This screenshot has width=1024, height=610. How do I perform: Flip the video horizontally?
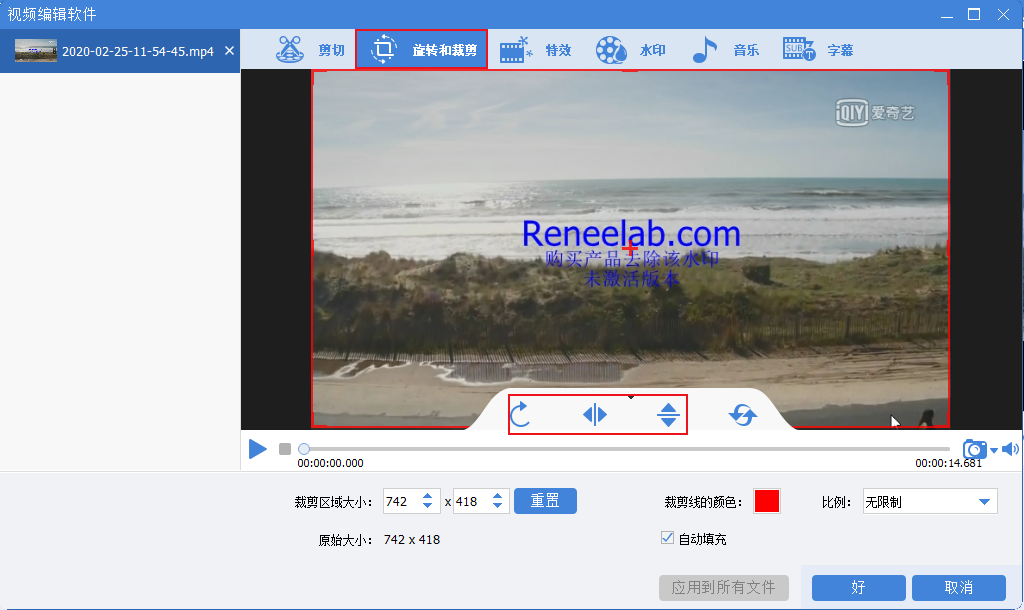point(594,414)
